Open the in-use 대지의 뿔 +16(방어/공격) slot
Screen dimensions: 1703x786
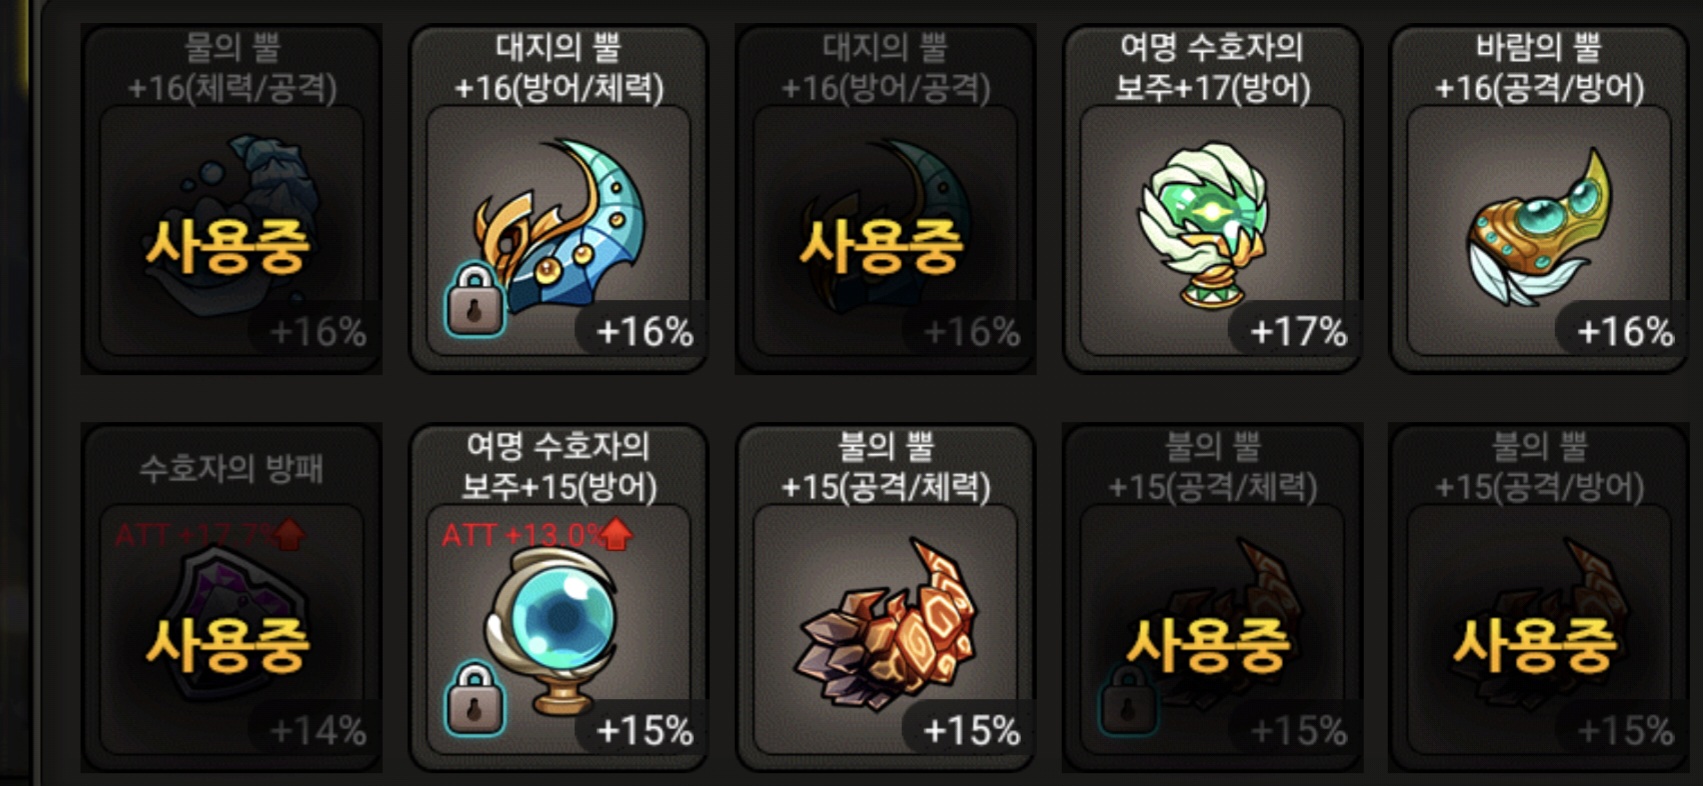pos(885,200)
